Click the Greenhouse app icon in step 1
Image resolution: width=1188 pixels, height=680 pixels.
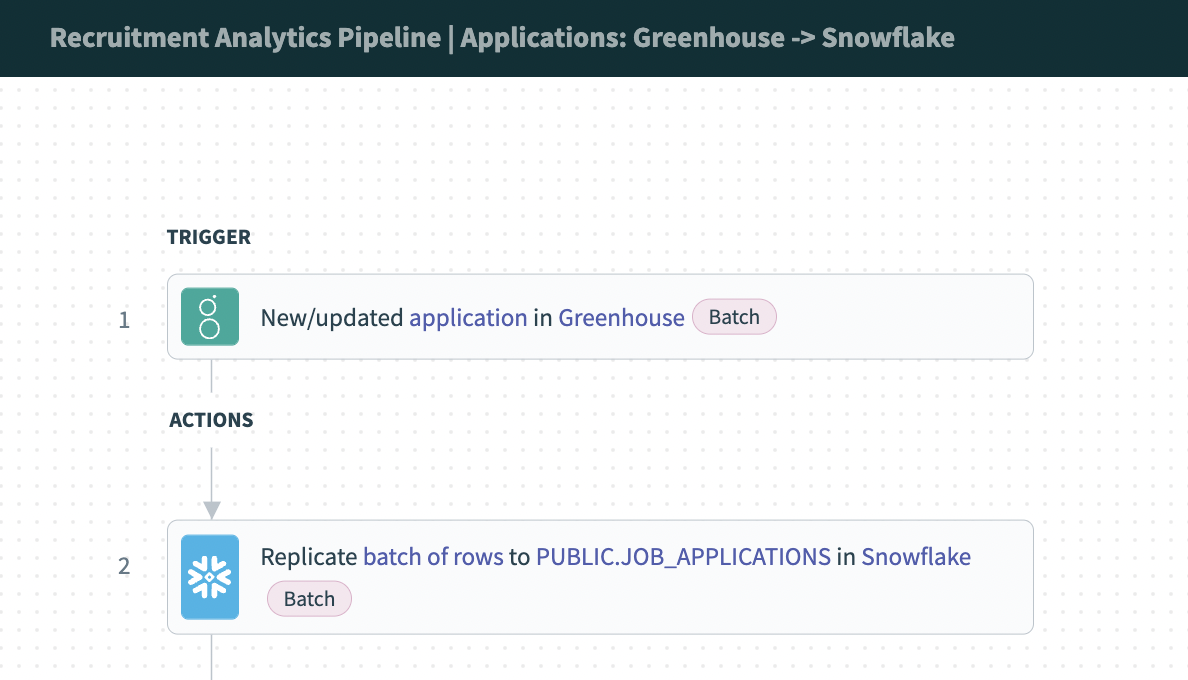point(210,317)
